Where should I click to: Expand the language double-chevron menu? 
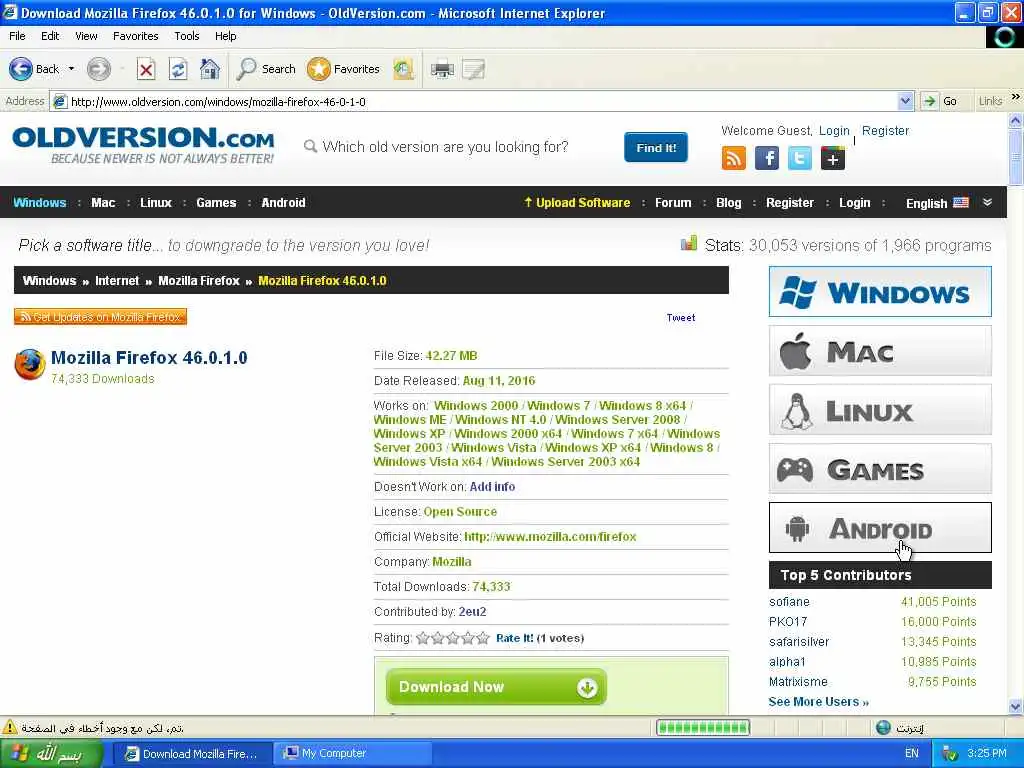tap(987, 202)
